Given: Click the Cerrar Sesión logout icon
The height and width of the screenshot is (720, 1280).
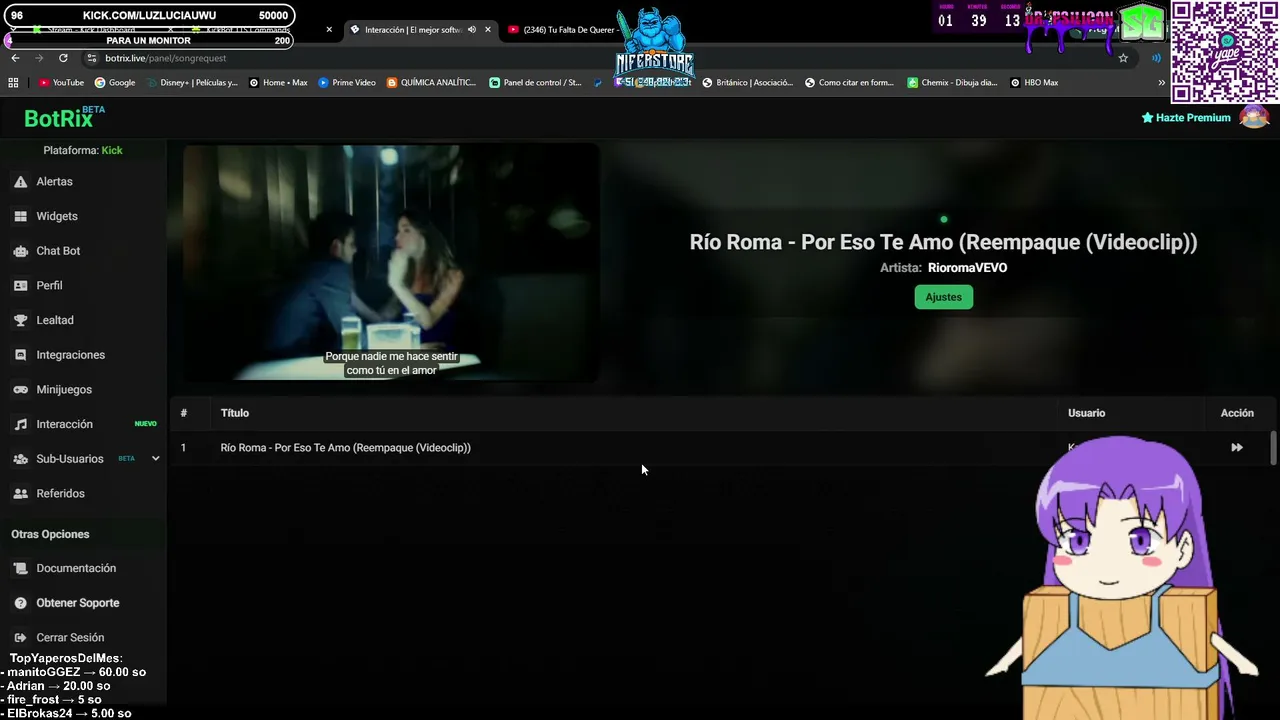Looking at the screenshot, I should tap(20, 638).
